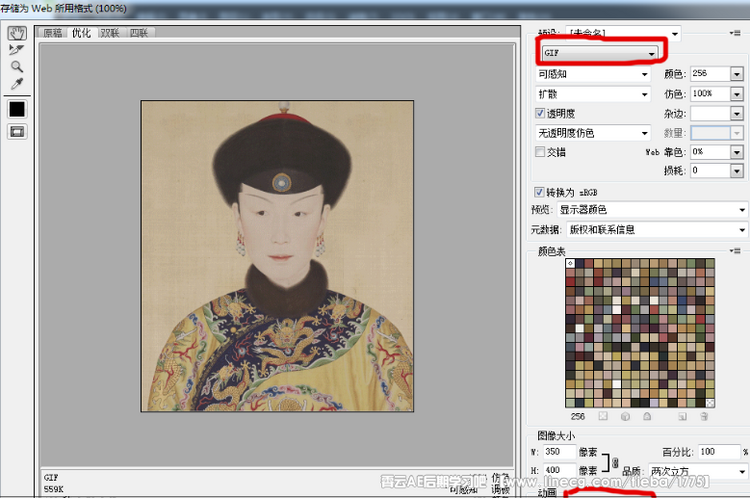Open the 无透明度仿色 dropdown

pos(593,133)
